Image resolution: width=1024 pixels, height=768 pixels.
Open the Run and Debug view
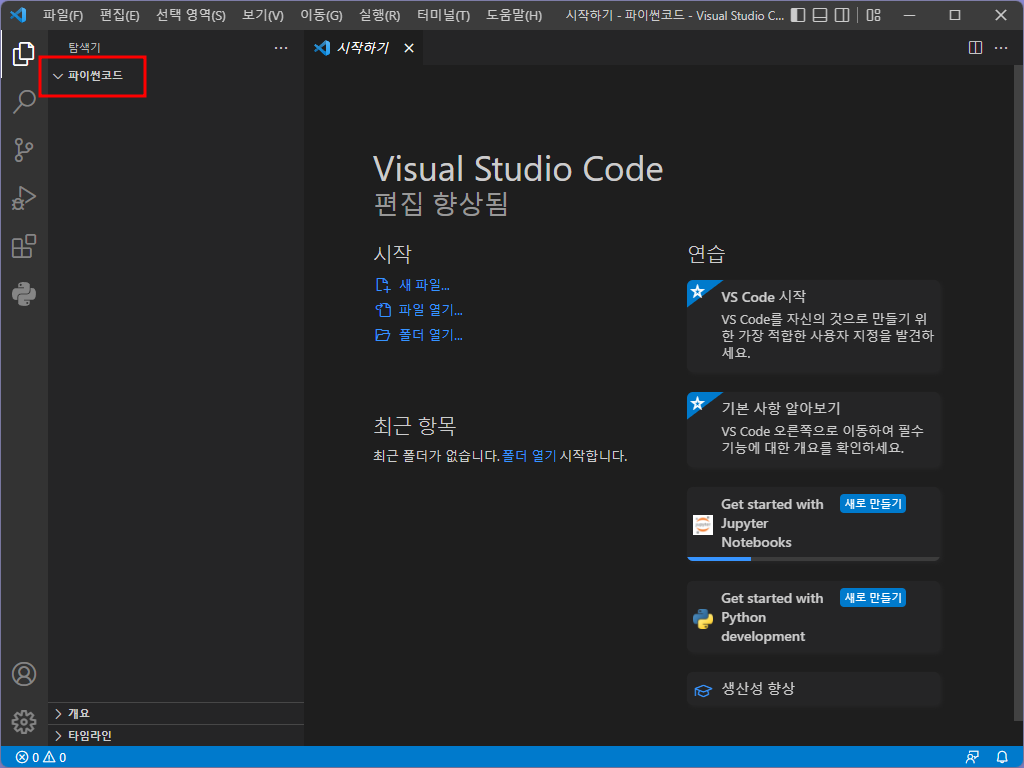coord(24,198)
